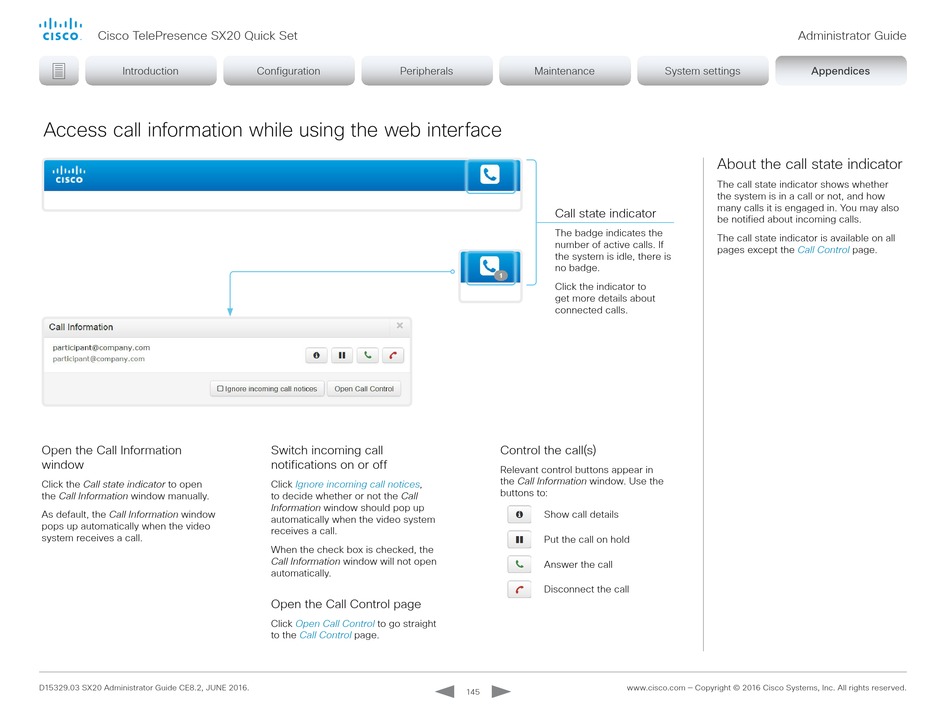Click the 'Administrator Guide' header text

(852, 36)
